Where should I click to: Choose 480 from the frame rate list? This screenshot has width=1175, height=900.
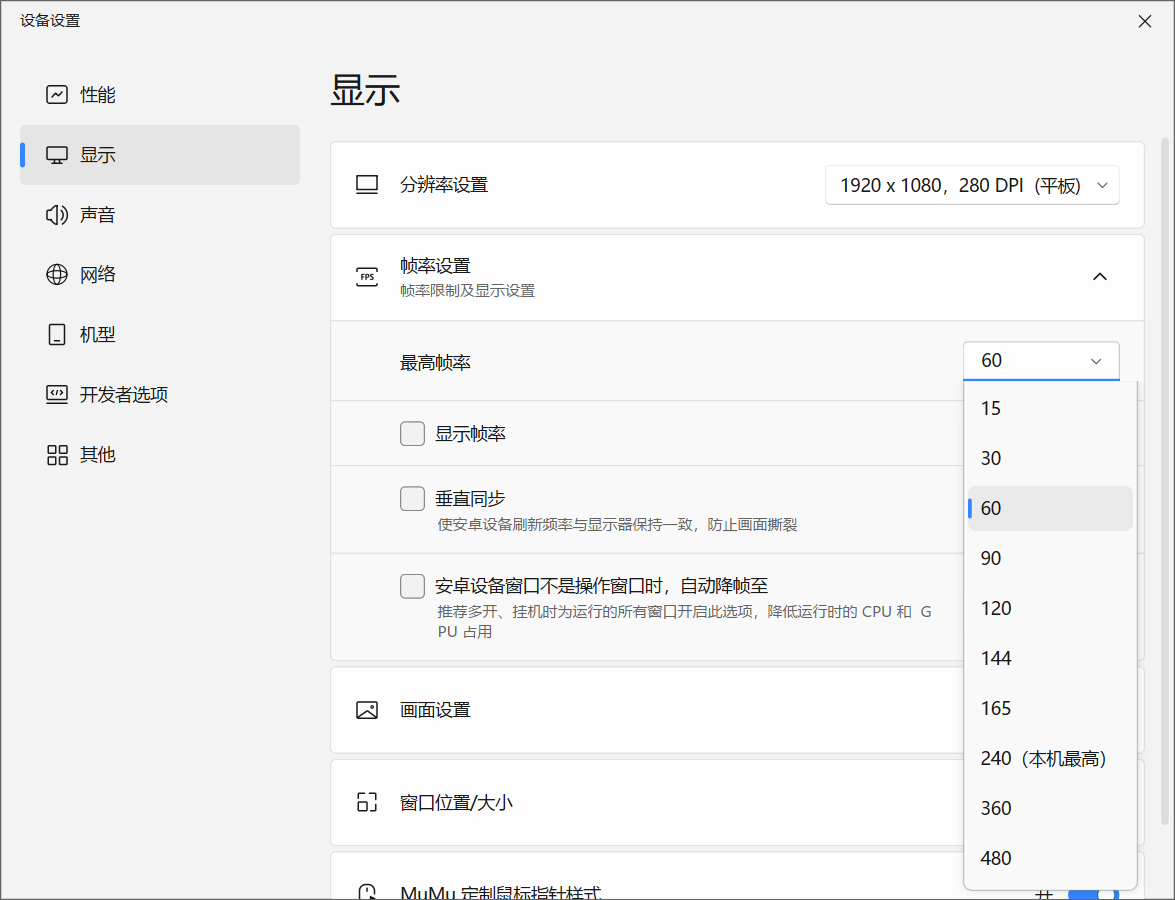(x=1050, y=858)
